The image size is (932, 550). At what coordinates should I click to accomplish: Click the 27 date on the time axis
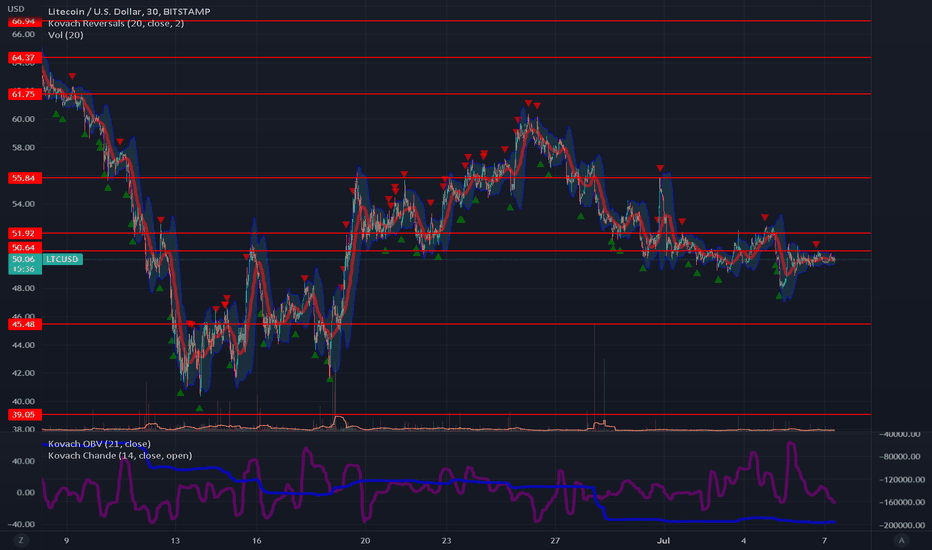(555, 540)
